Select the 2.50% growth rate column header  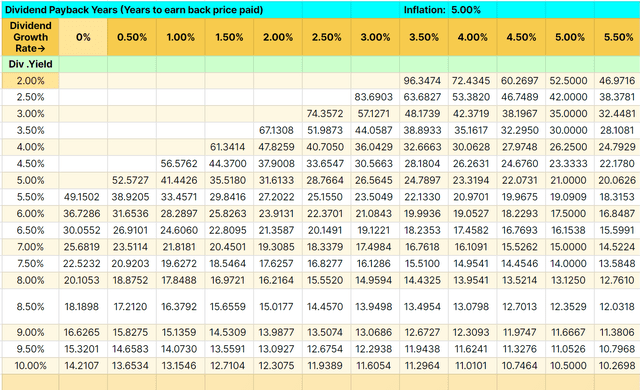(x=327, y=37)
